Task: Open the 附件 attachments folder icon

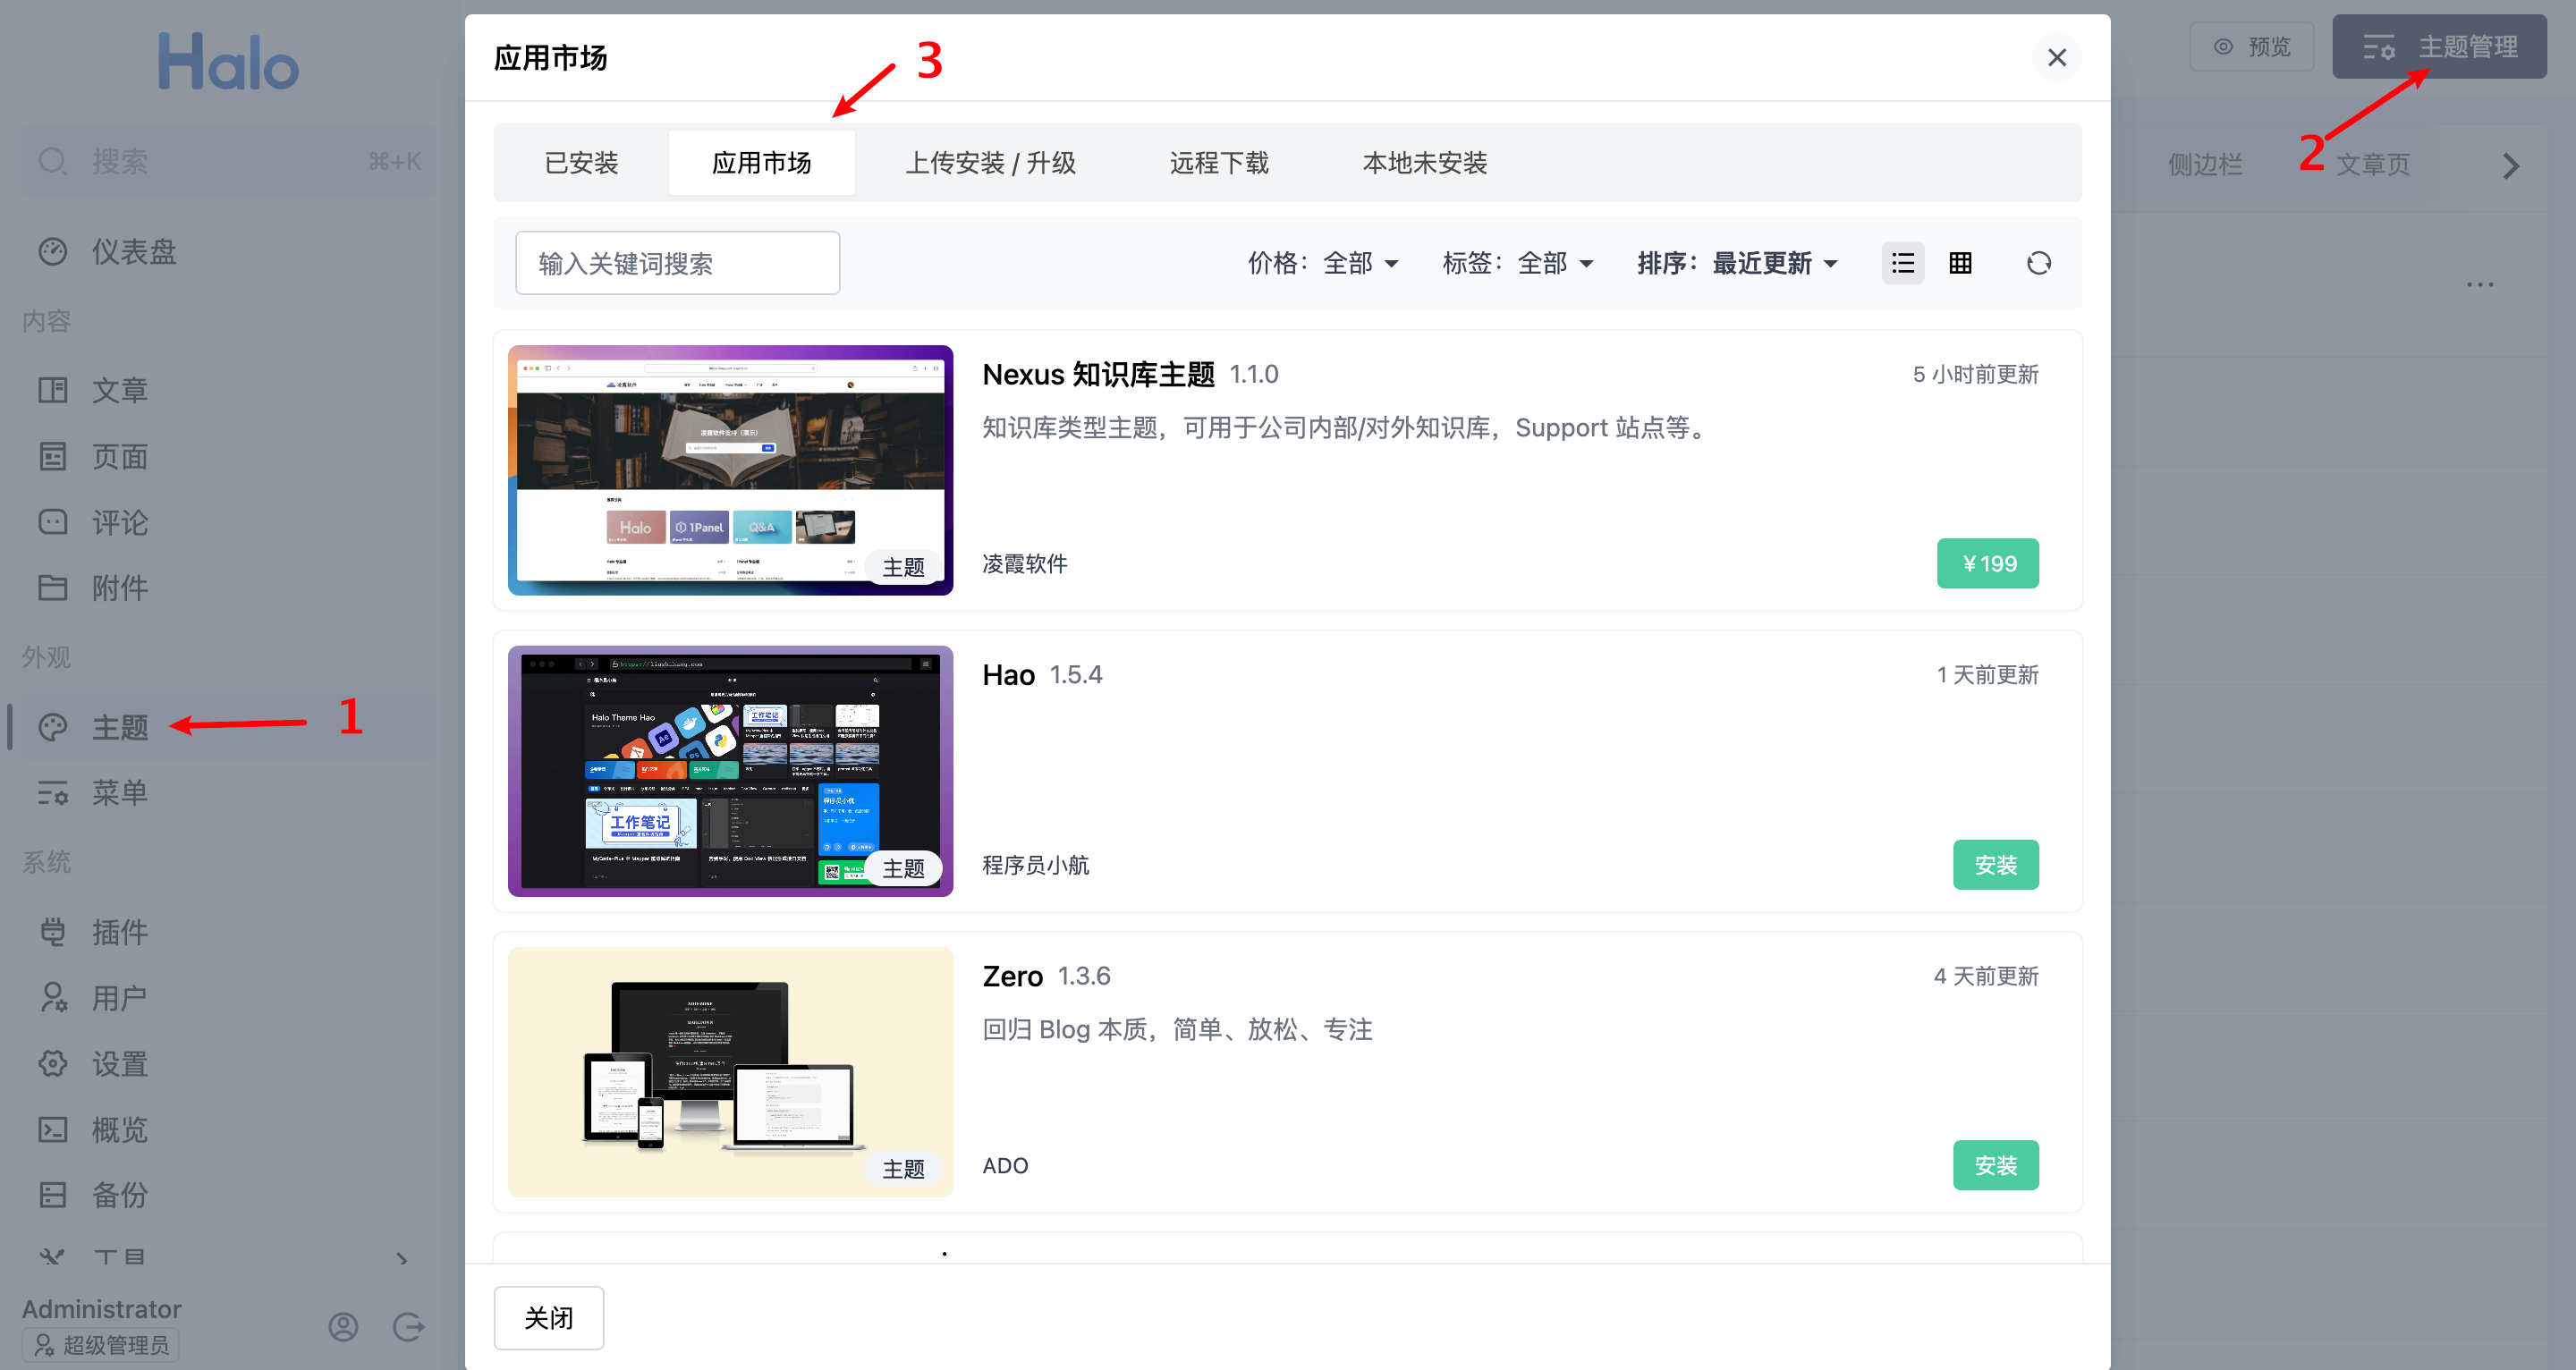Action: pyautogui.click(x=53, y=588)
